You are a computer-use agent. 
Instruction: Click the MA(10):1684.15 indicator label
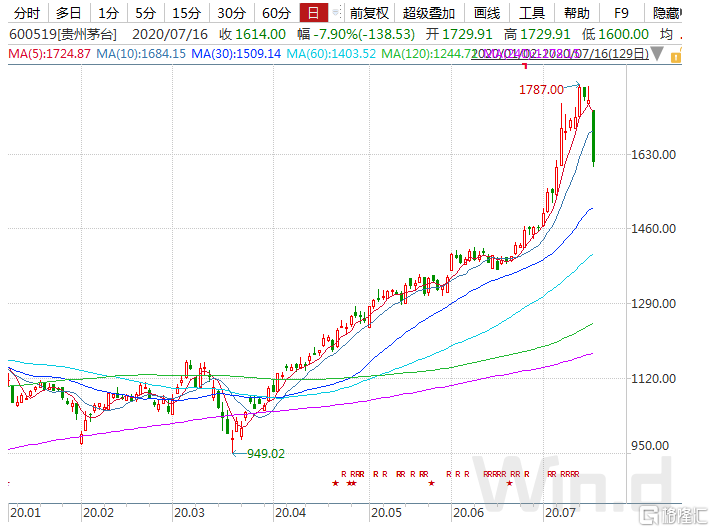pyautogui.click(x=141, y=54)
